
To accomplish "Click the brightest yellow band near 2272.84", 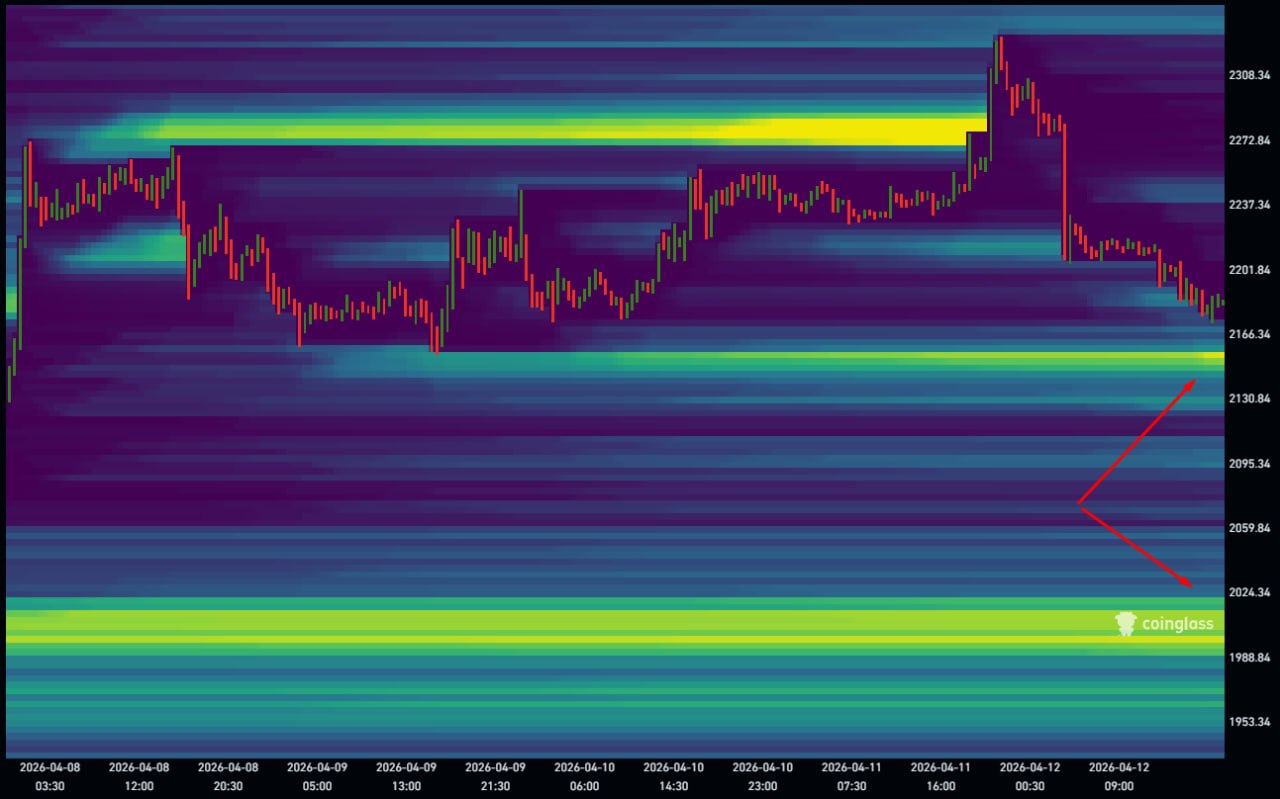I will tap(850, 131).
